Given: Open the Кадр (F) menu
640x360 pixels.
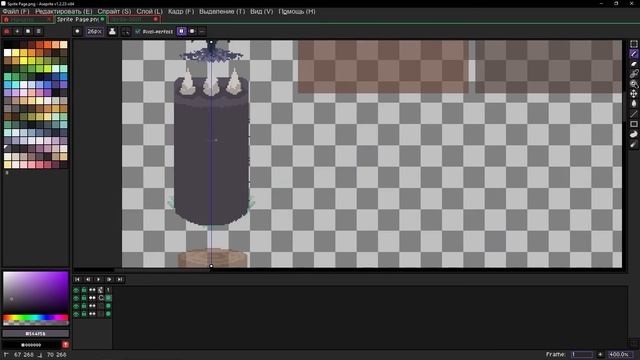Looking at the screenshot, I should click(x=181, y=11).
